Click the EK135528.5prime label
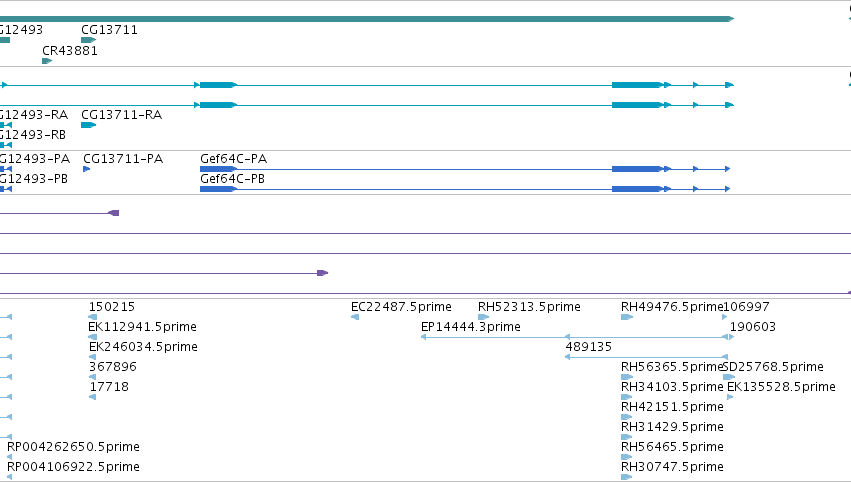Image resolution: width=851 pixels, height=482 pixels. tap(781, 387)
